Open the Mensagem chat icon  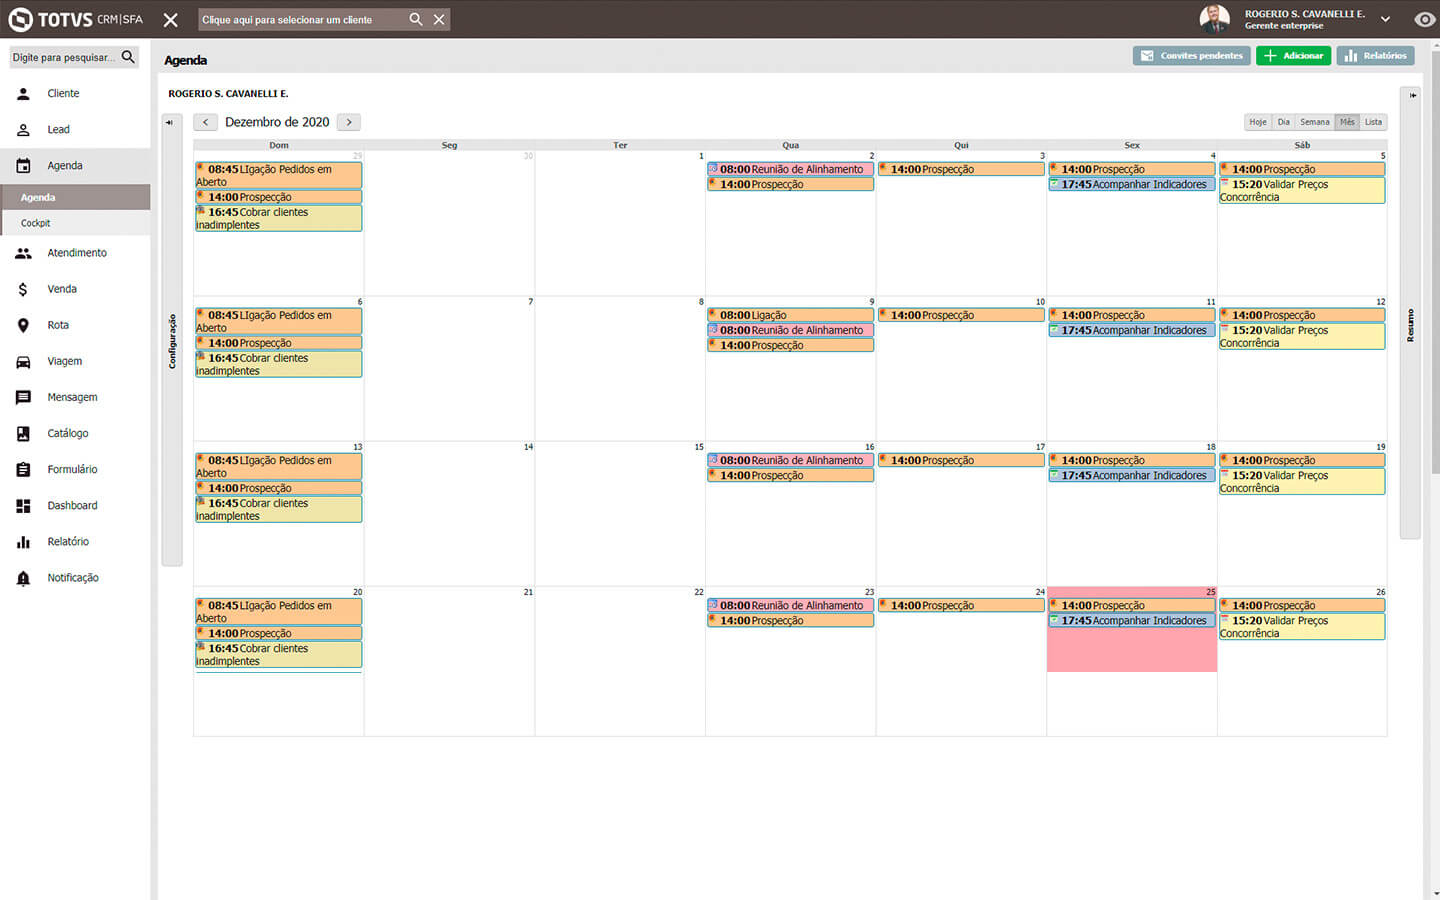tap(23, 397)
